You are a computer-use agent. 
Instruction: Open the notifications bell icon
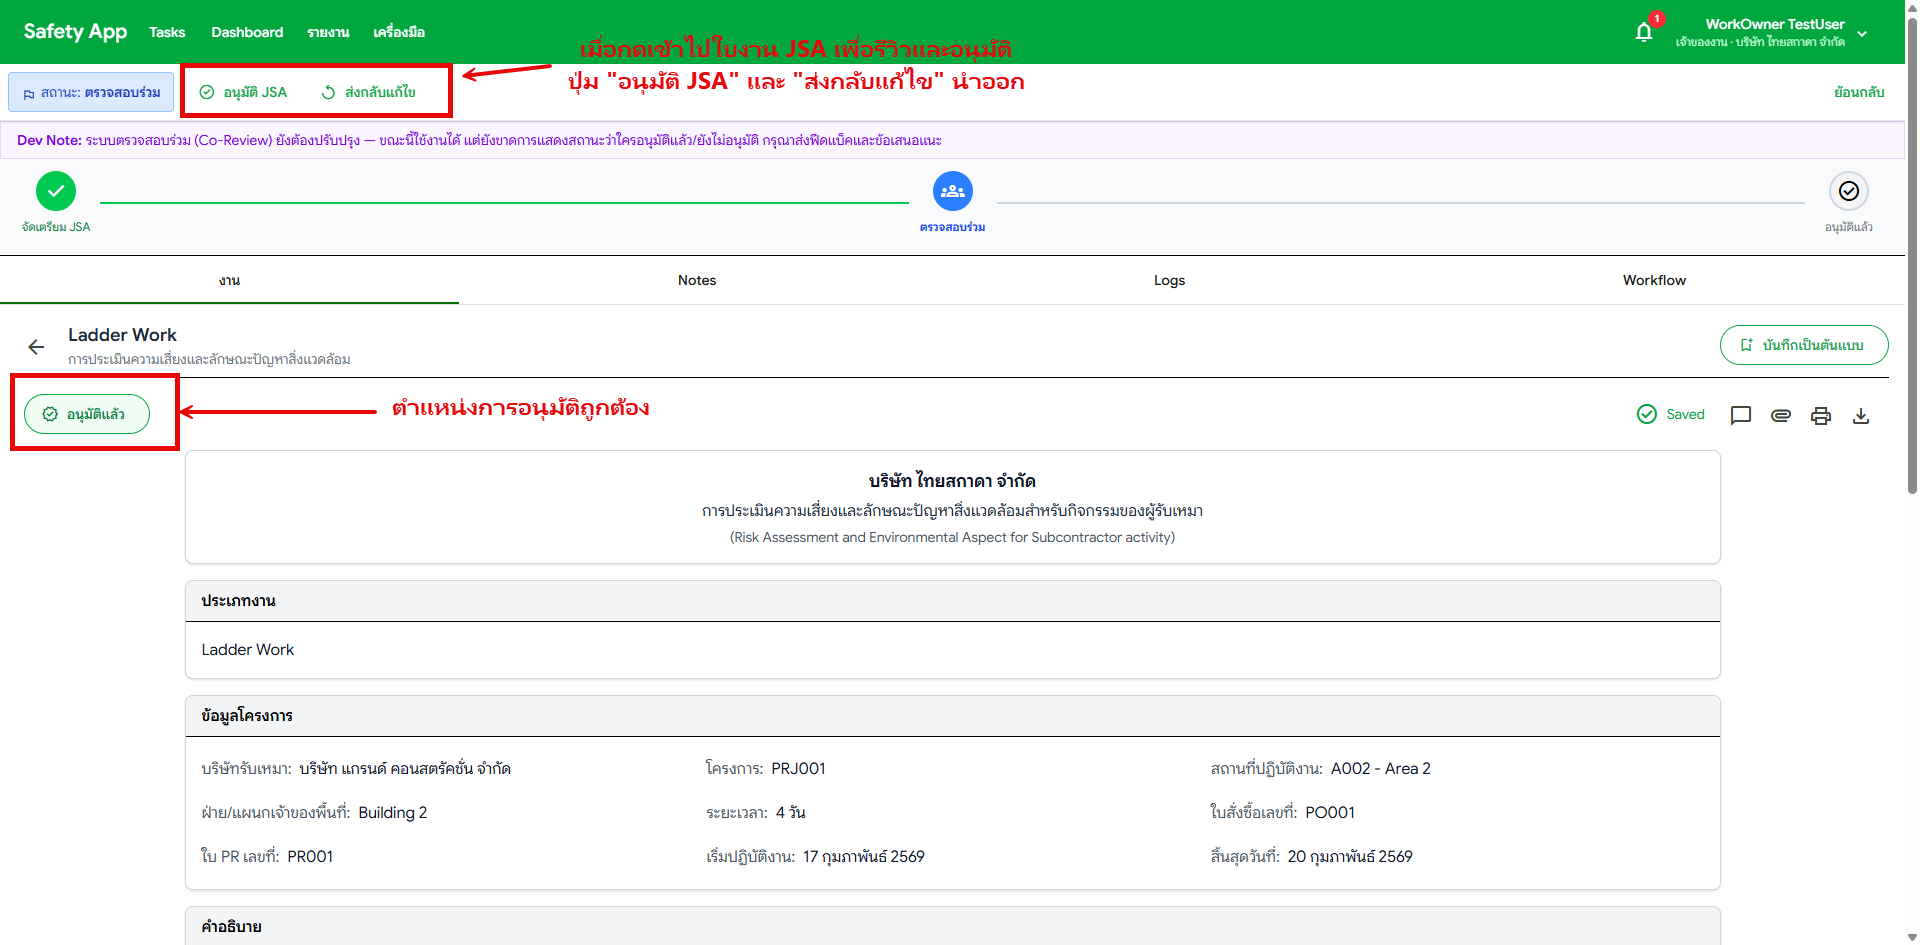tap(1643, 32)
